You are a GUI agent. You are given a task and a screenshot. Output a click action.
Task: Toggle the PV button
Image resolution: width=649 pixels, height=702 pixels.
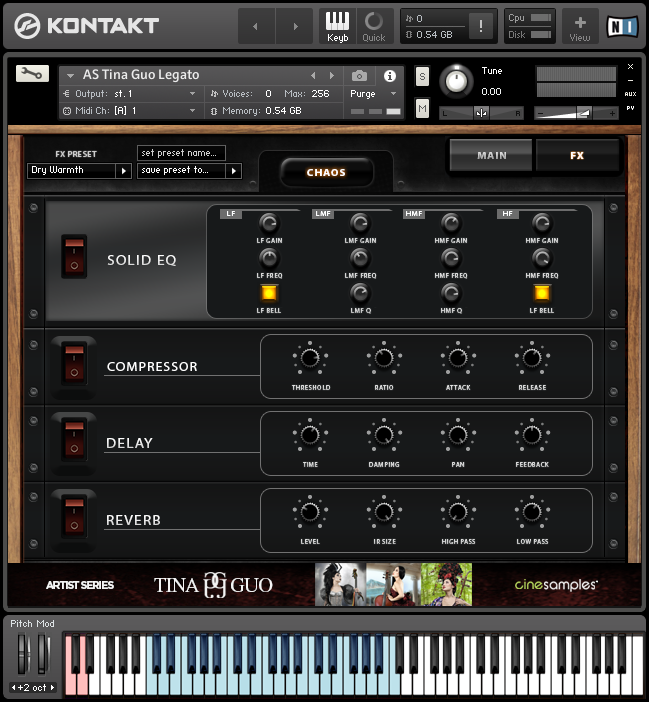630,108
